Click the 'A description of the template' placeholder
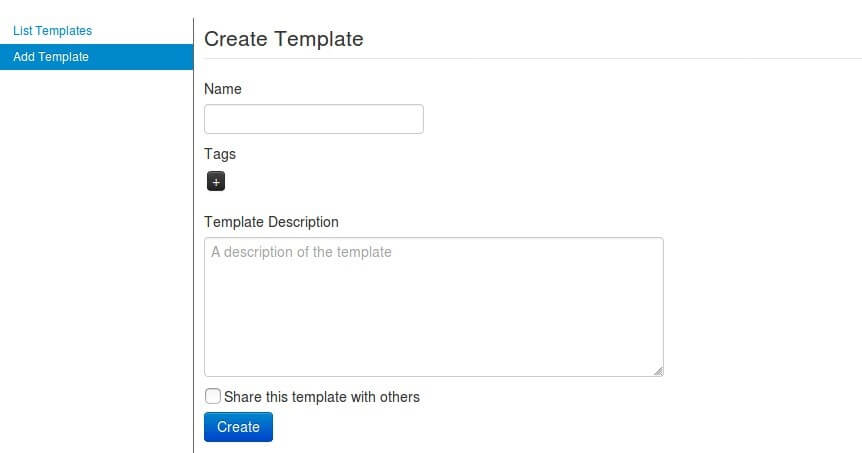 click(x=301, y=252)
